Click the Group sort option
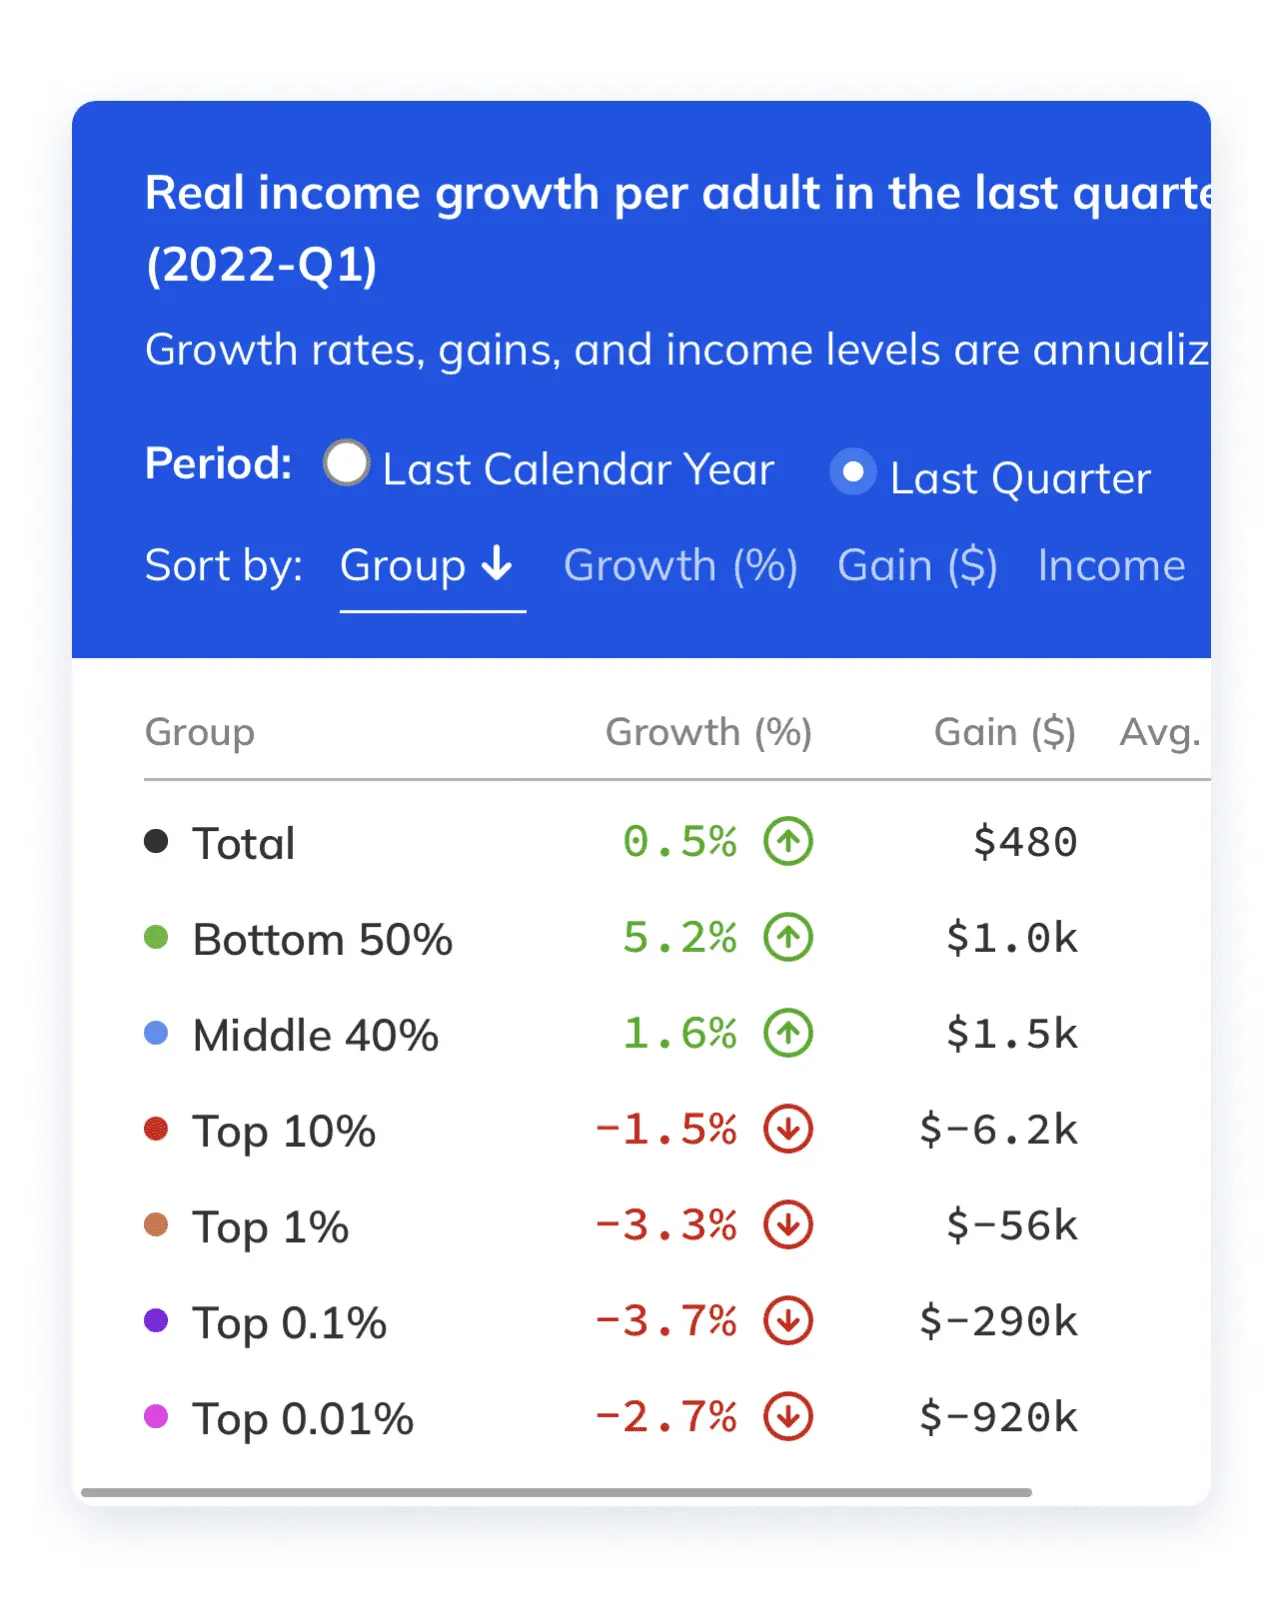 click(403, 566)
